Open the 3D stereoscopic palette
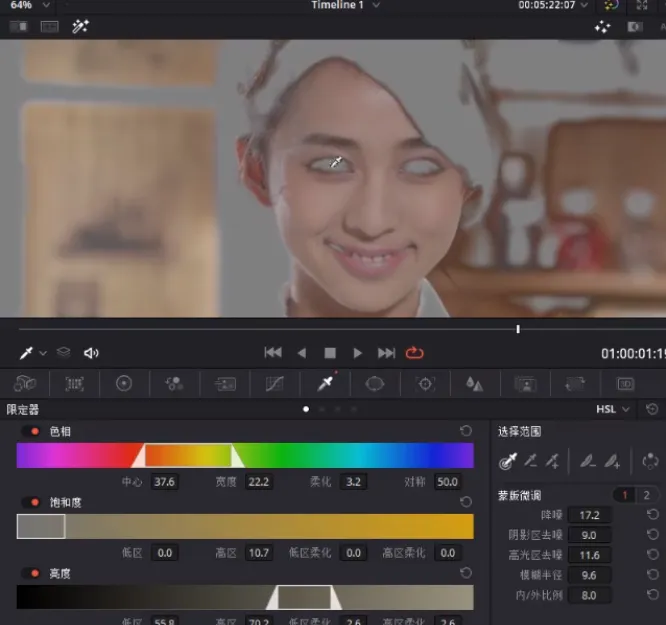 pos(626,384)
